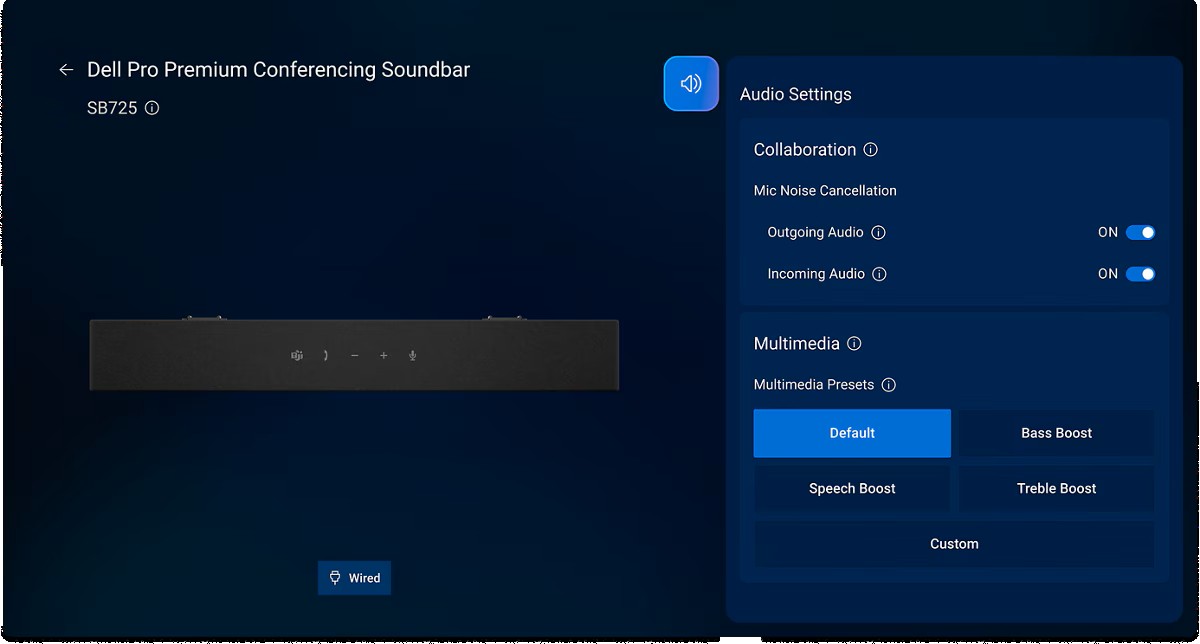The image size is (1200, 644).
Task: Click the Collaboration info icon
Action: (x=871, y=149)
